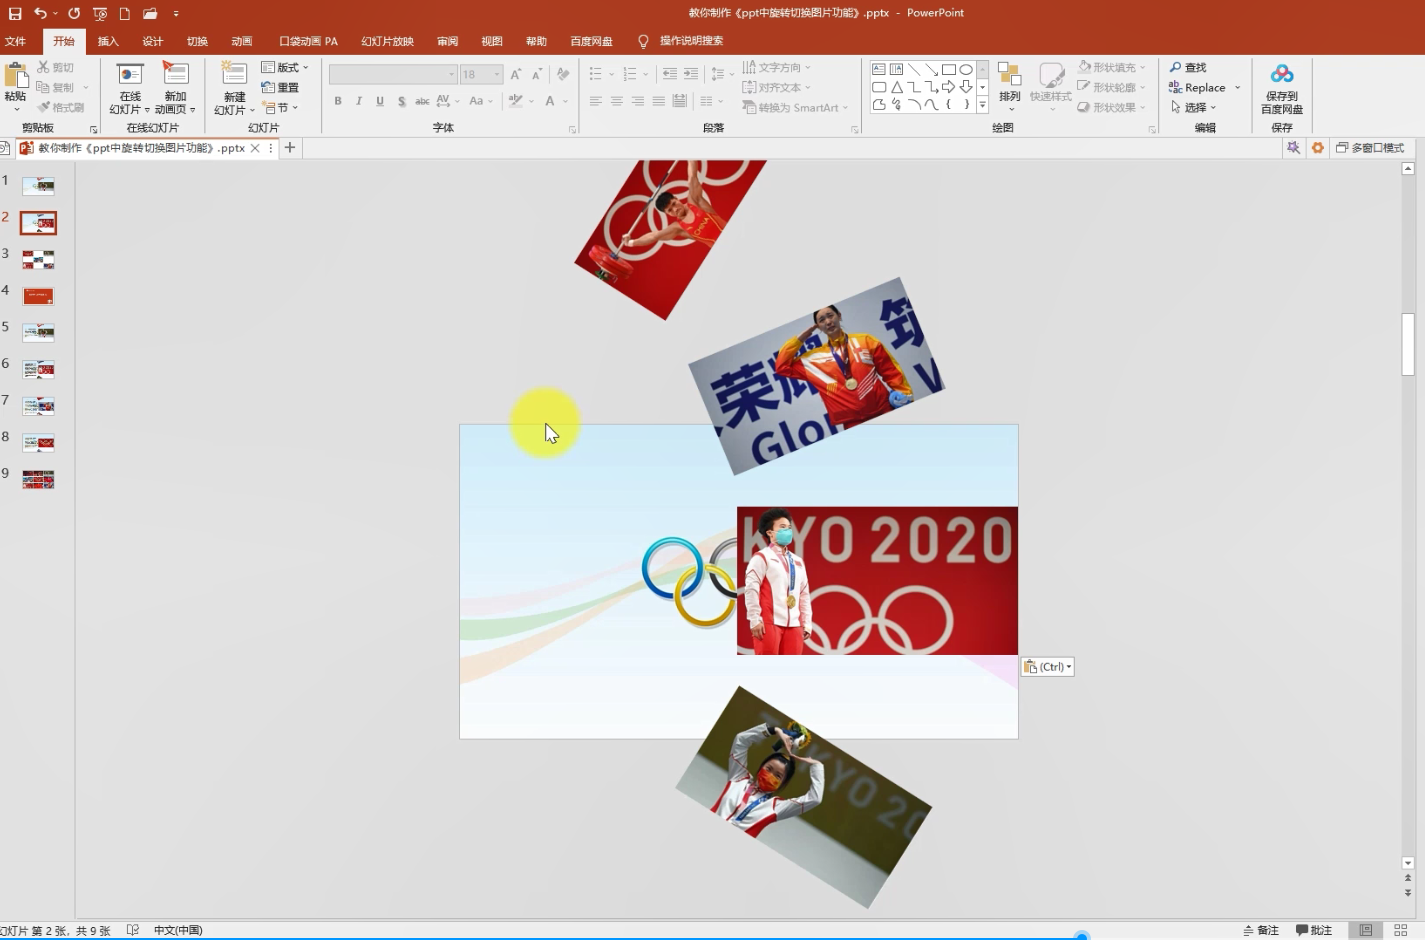The image size is (1425, 940).
Task: Open the File (文件) tab
Action: click(15, 41)
